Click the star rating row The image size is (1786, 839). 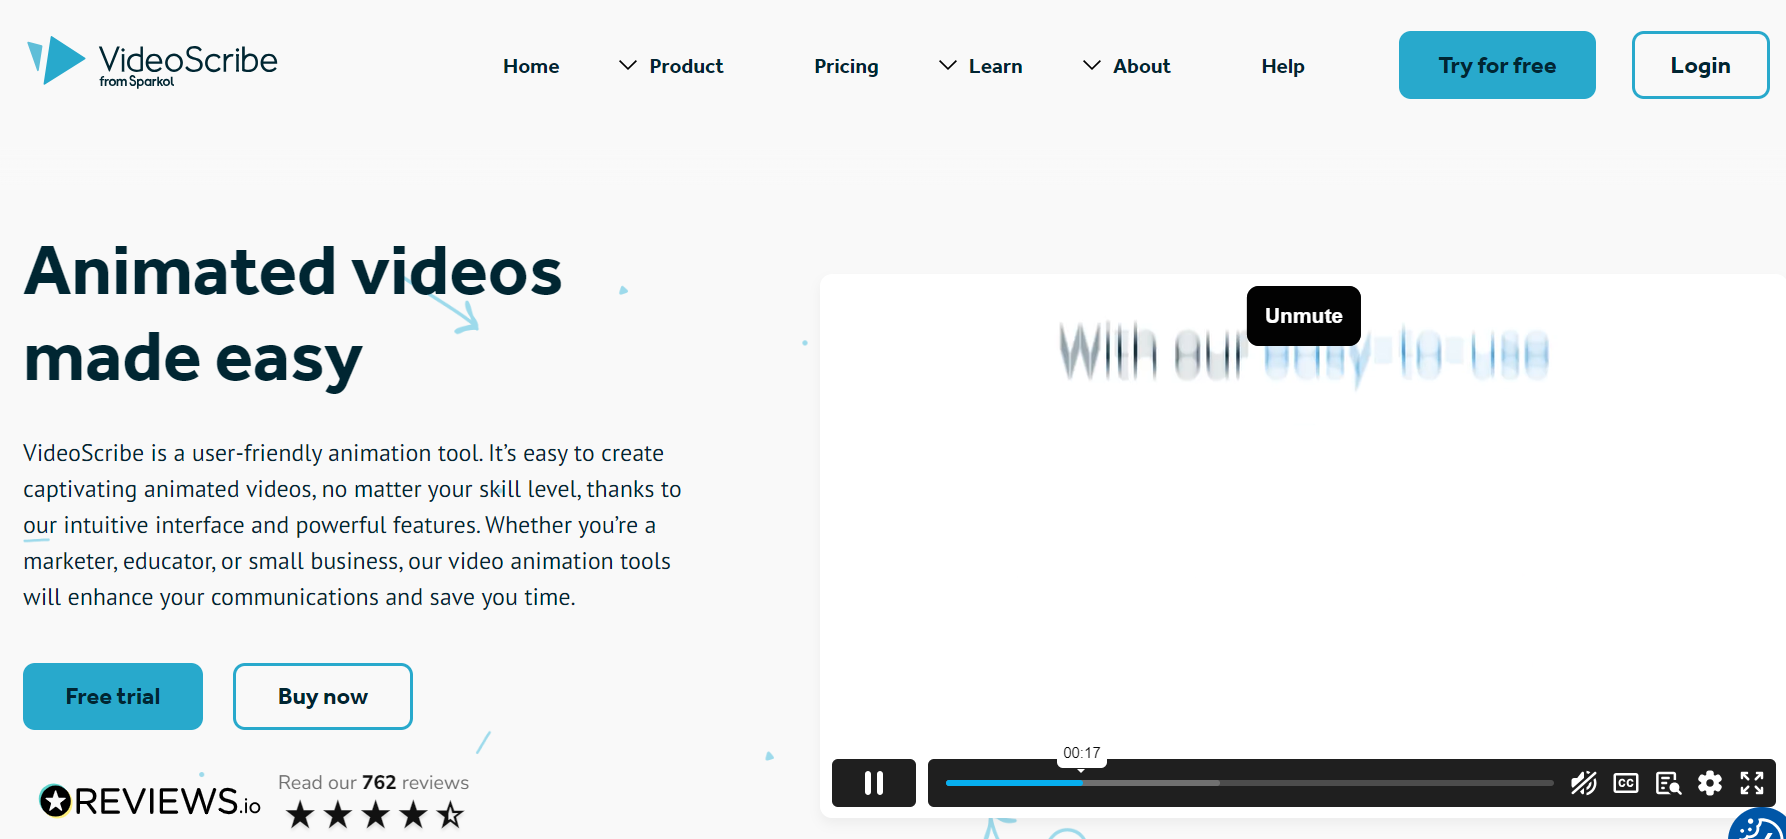coord(375,815)
